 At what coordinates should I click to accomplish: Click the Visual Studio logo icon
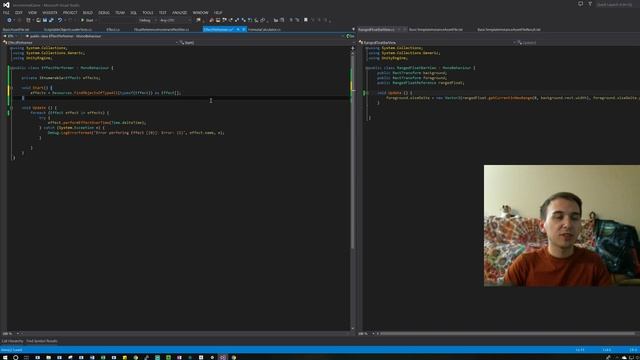(6, 5)
